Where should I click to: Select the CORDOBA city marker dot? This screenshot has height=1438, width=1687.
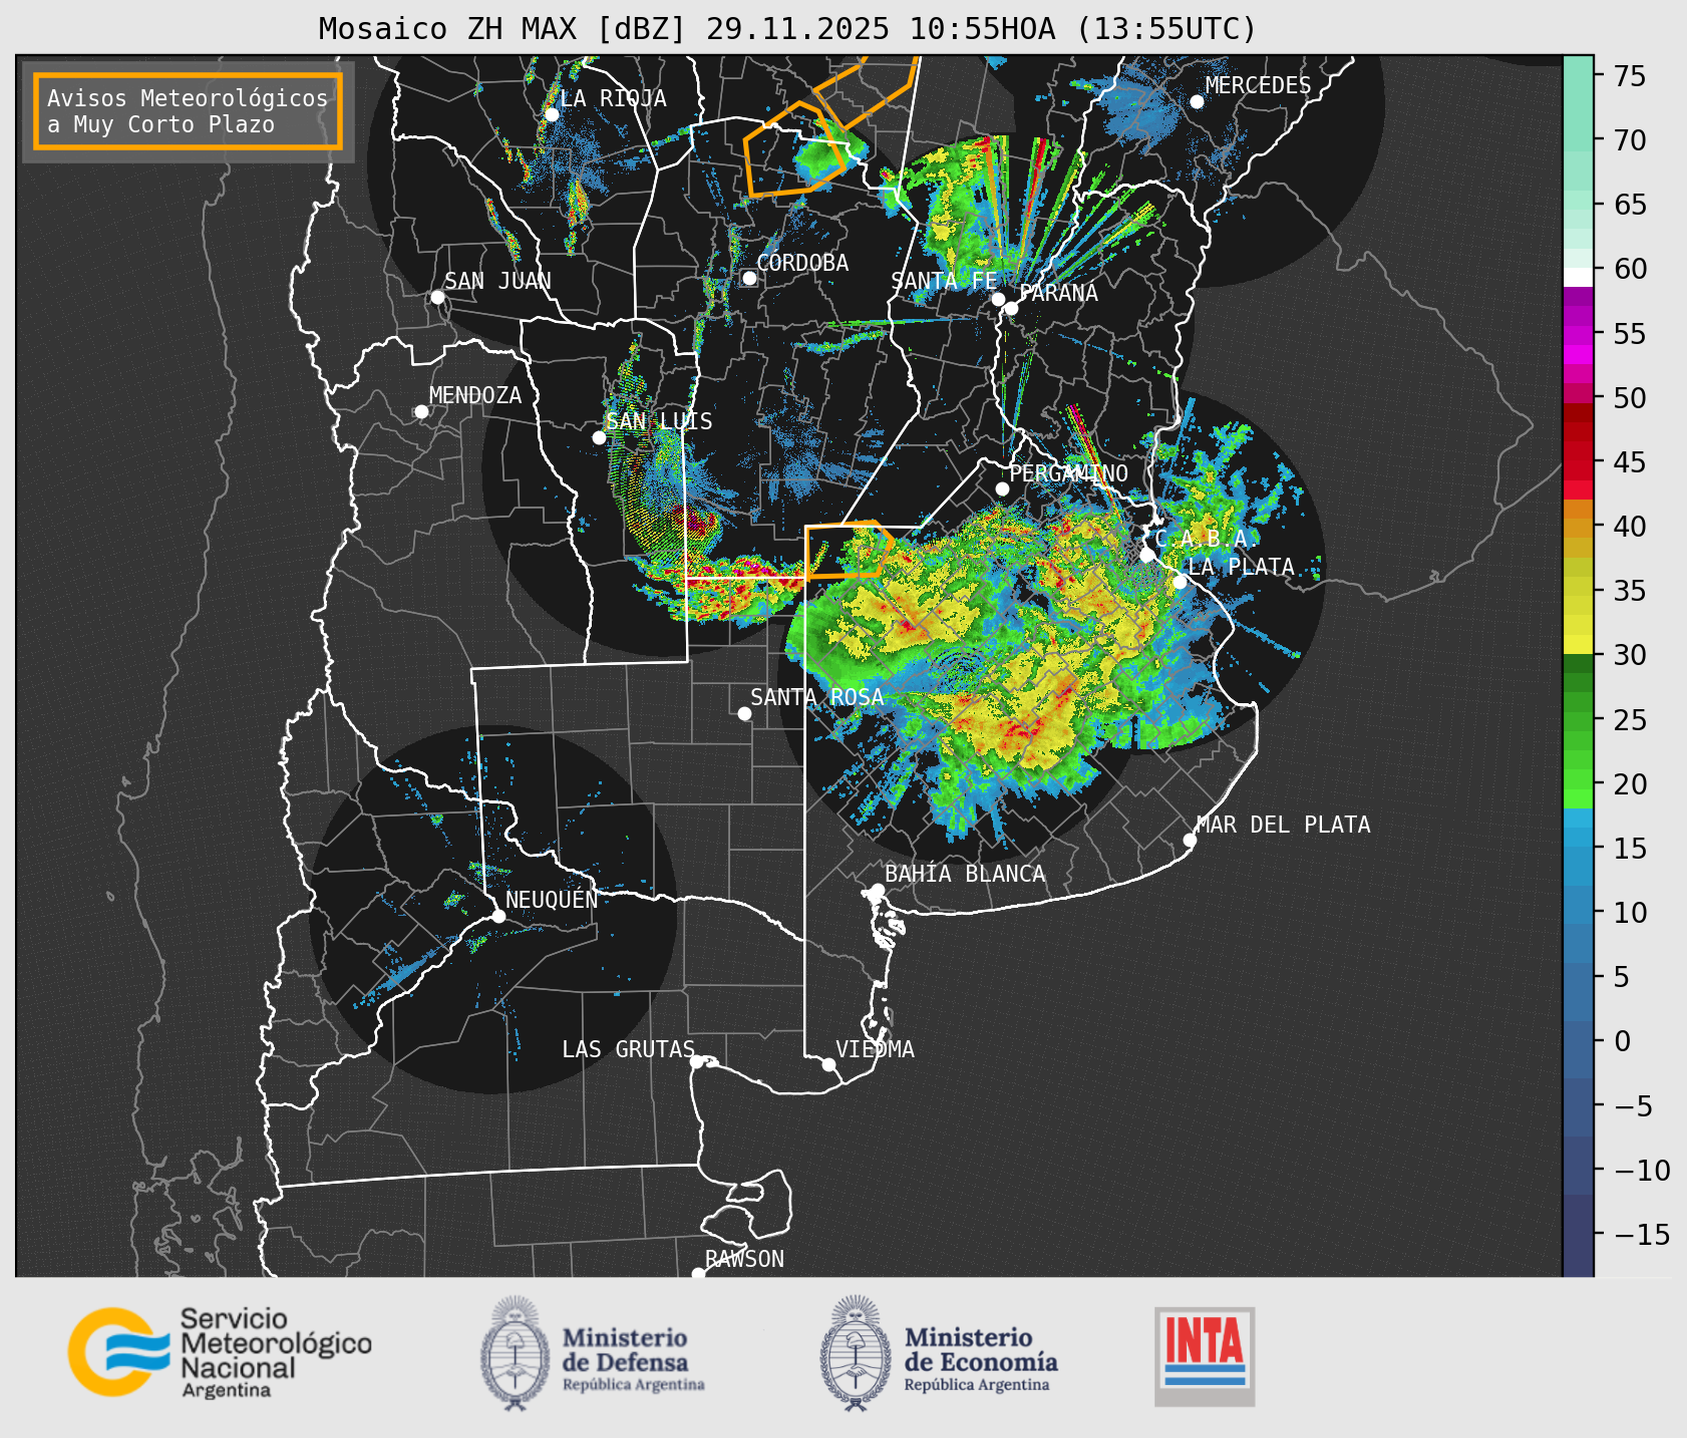[749, 278]
